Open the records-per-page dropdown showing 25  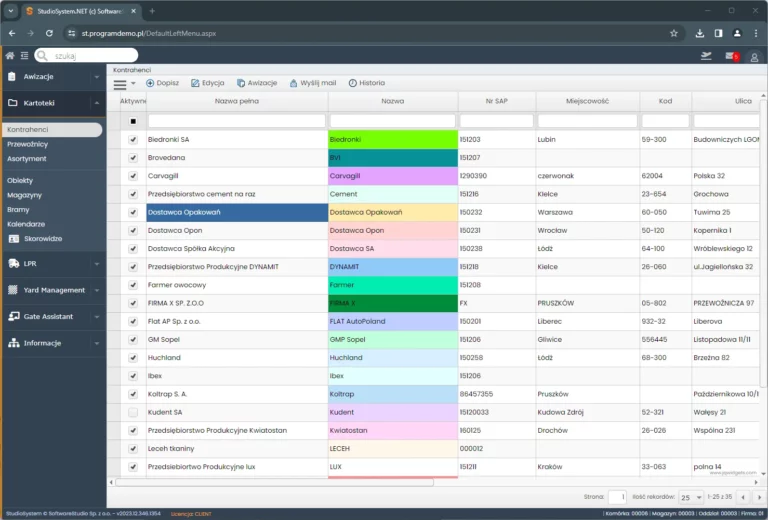click(x=689, y=497)
